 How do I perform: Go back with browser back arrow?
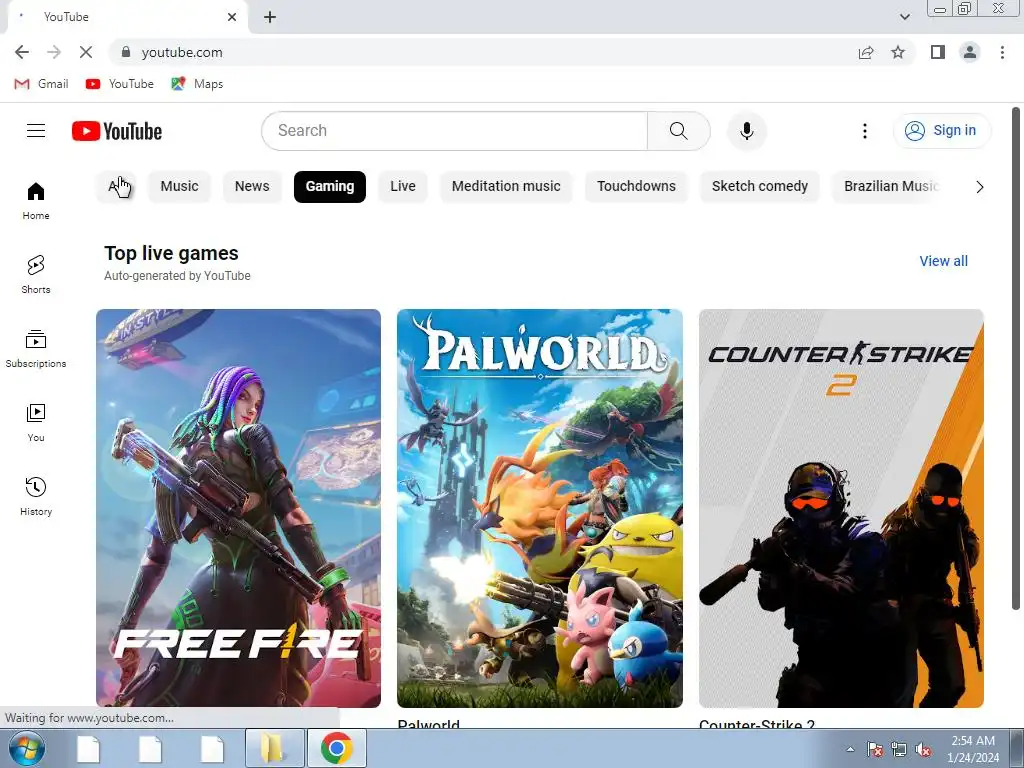pos(22,52)
